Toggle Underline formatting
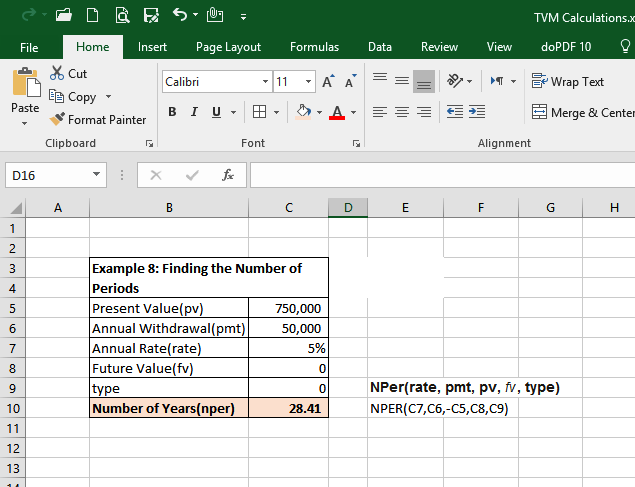The width and height of the screenshot is (635, 487). pyautogui.click(x=217, y=112)
